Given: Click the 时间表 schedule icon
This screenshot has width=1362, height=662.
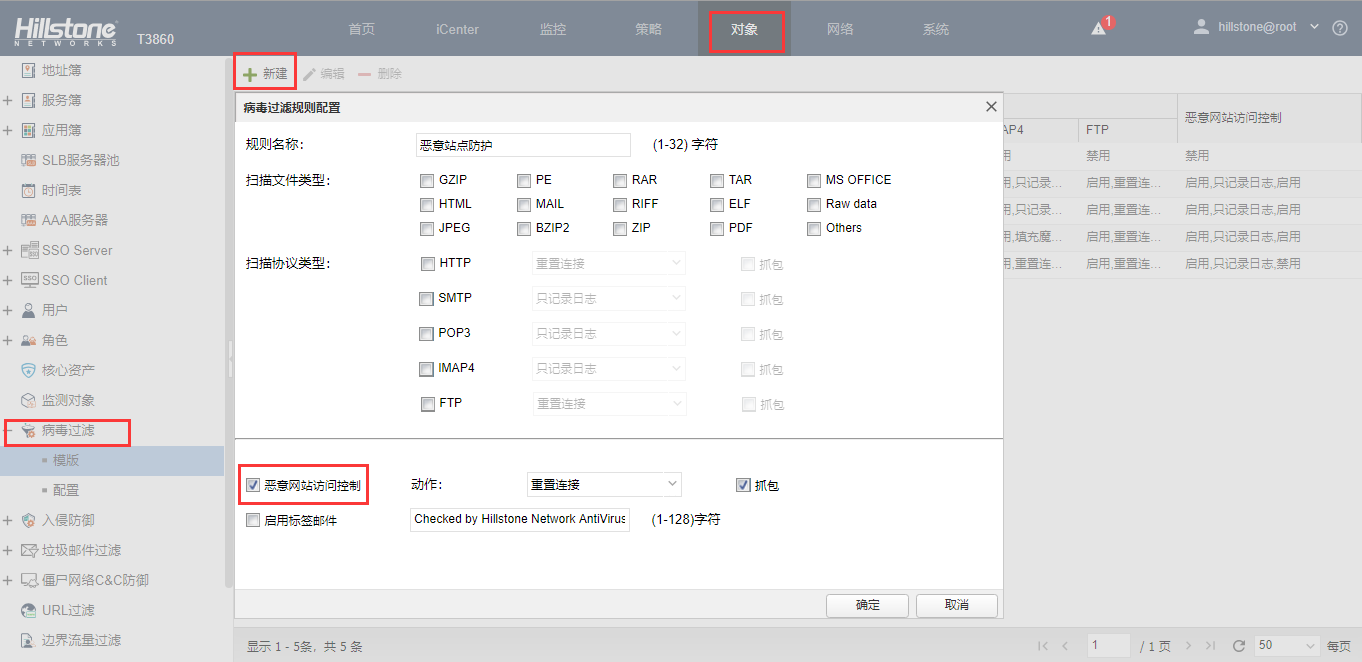Looking at the screenshot, I should point(28,190).
